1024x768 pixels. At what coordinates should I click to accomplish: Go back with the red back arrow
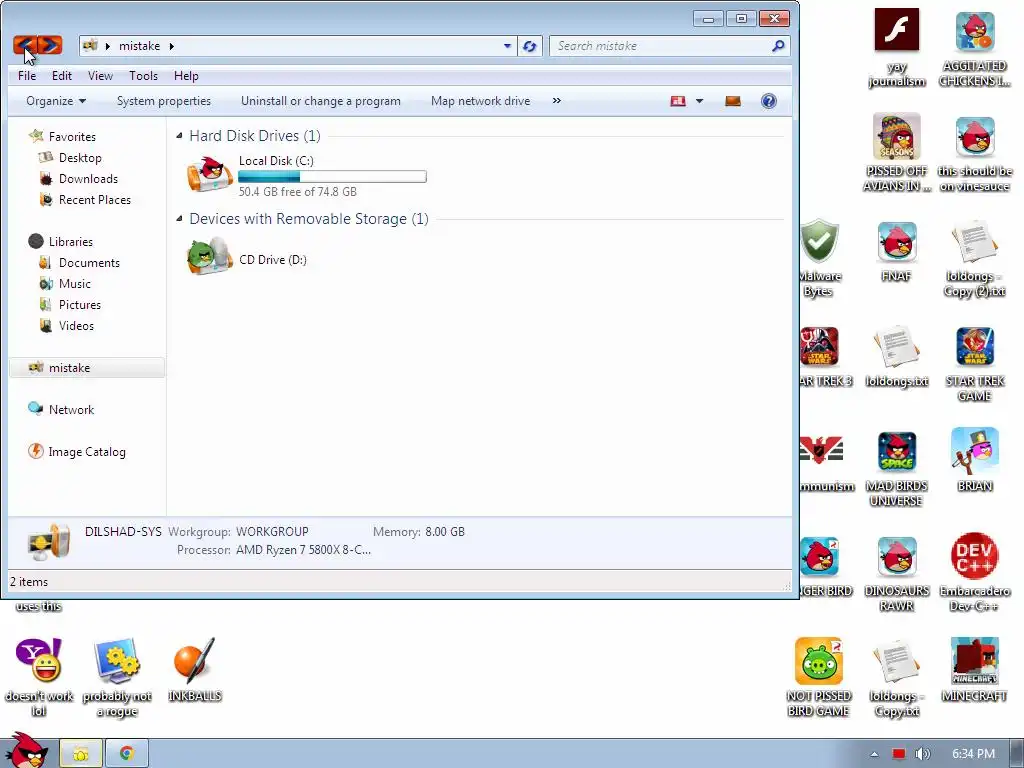point(24,44)
